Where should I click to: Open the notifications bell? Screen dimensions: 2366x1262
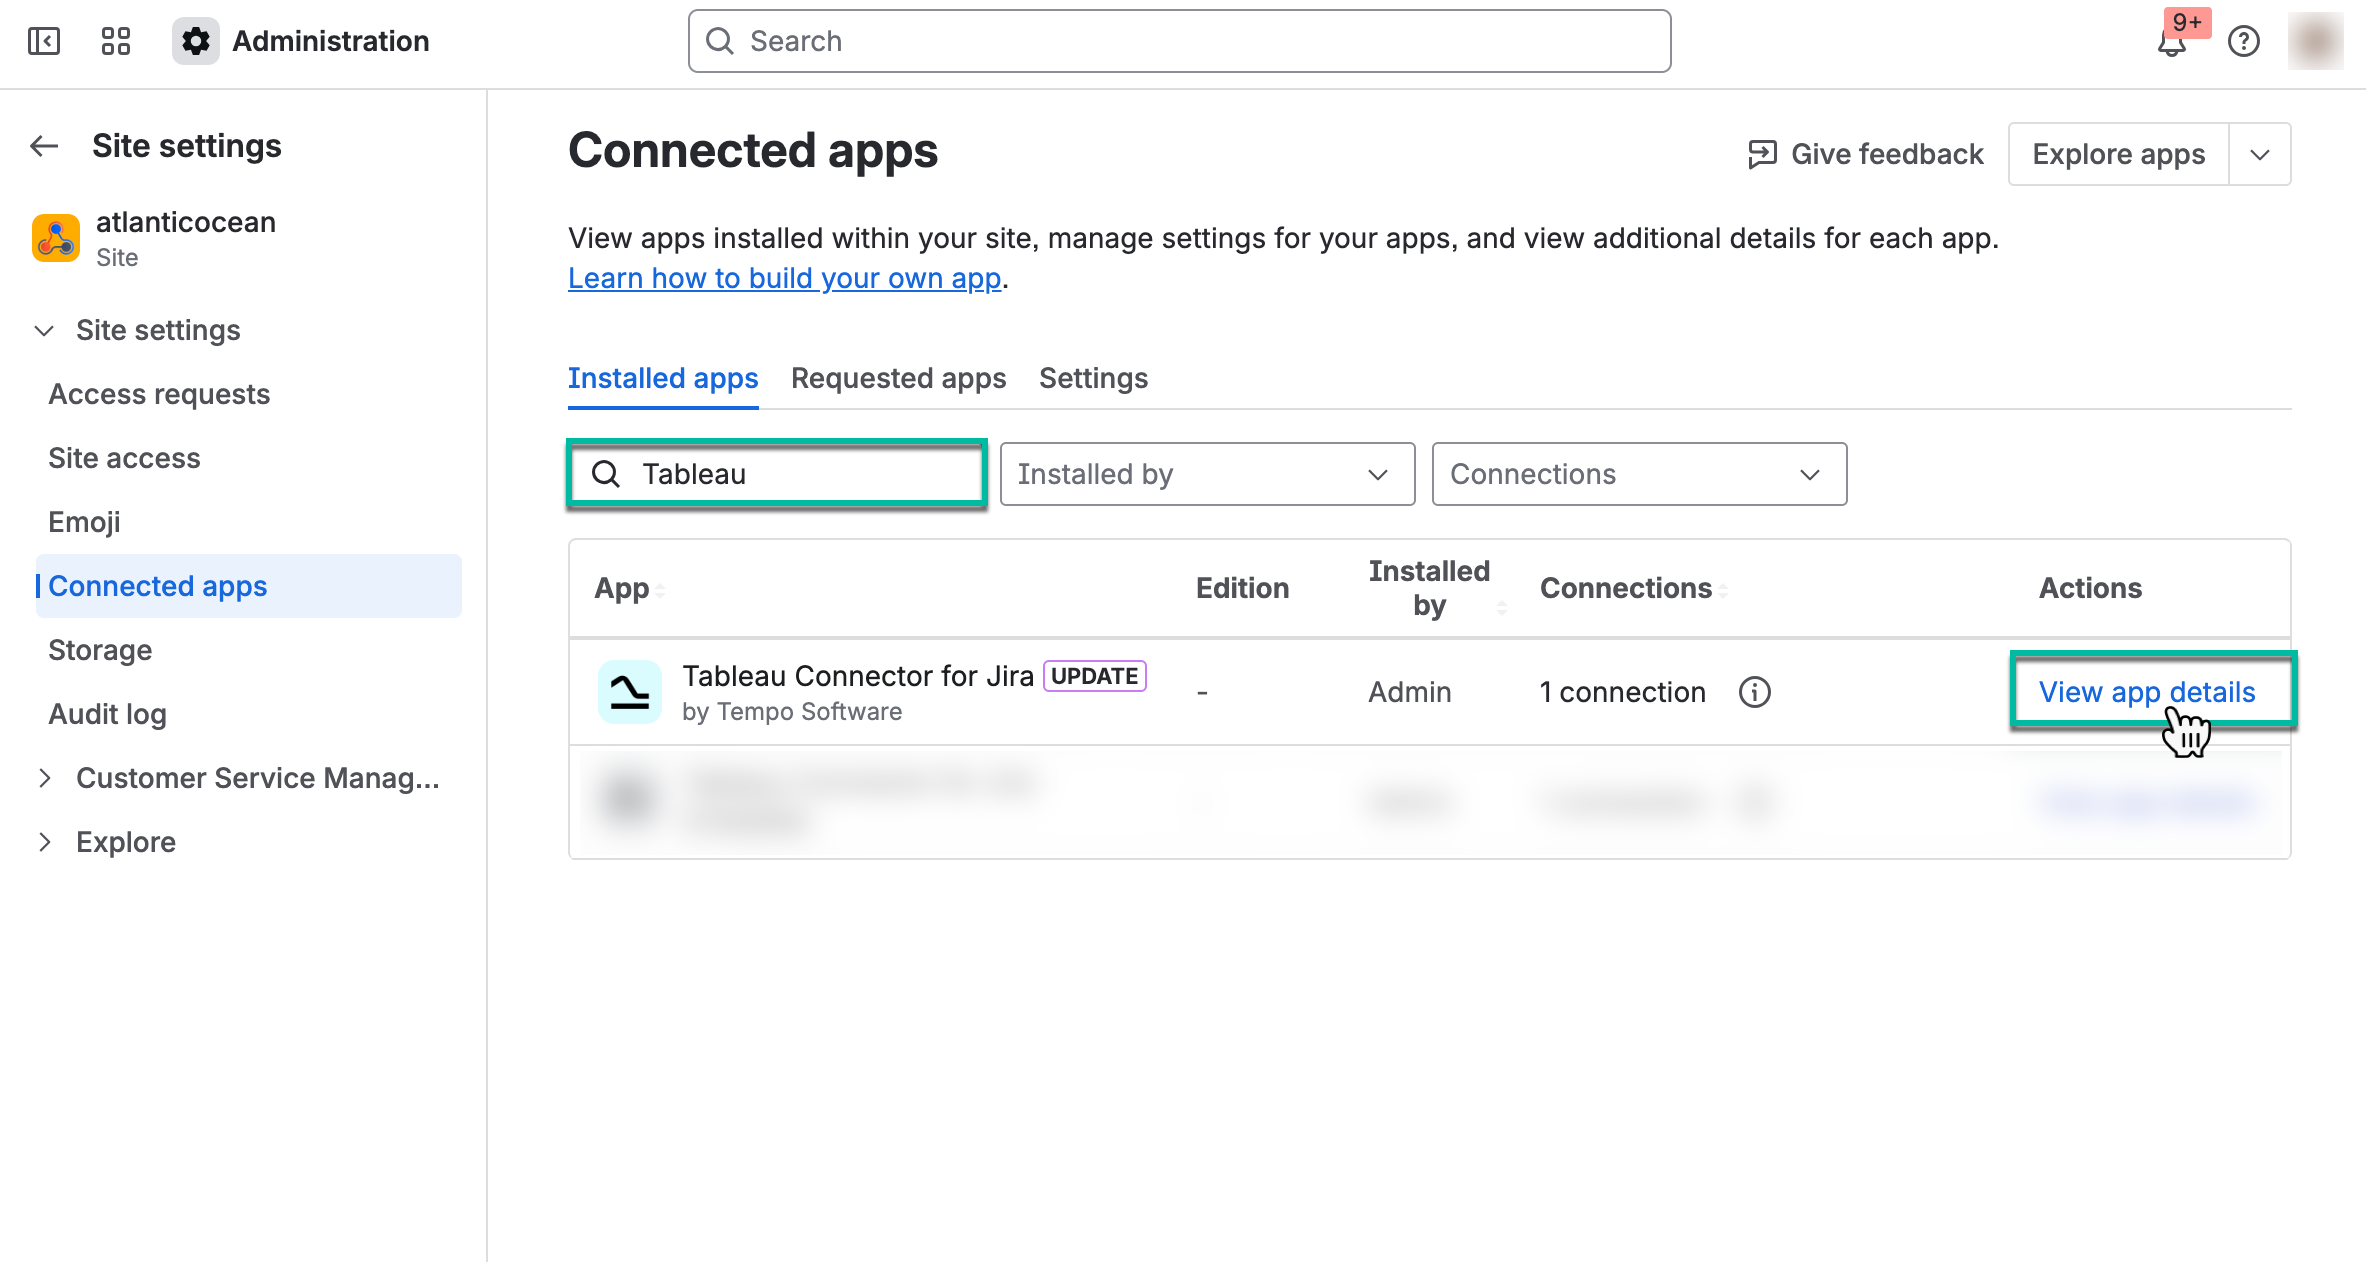click(2172, 42)
